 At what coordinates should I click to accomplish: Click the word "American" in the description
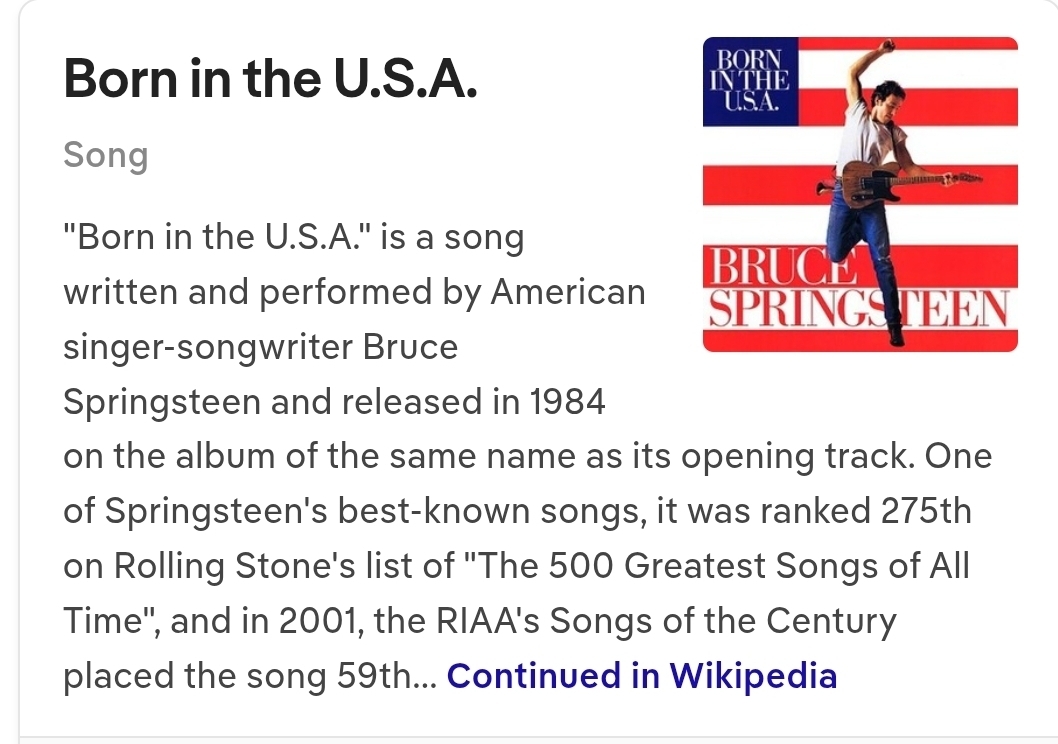[x=567, y=292]
